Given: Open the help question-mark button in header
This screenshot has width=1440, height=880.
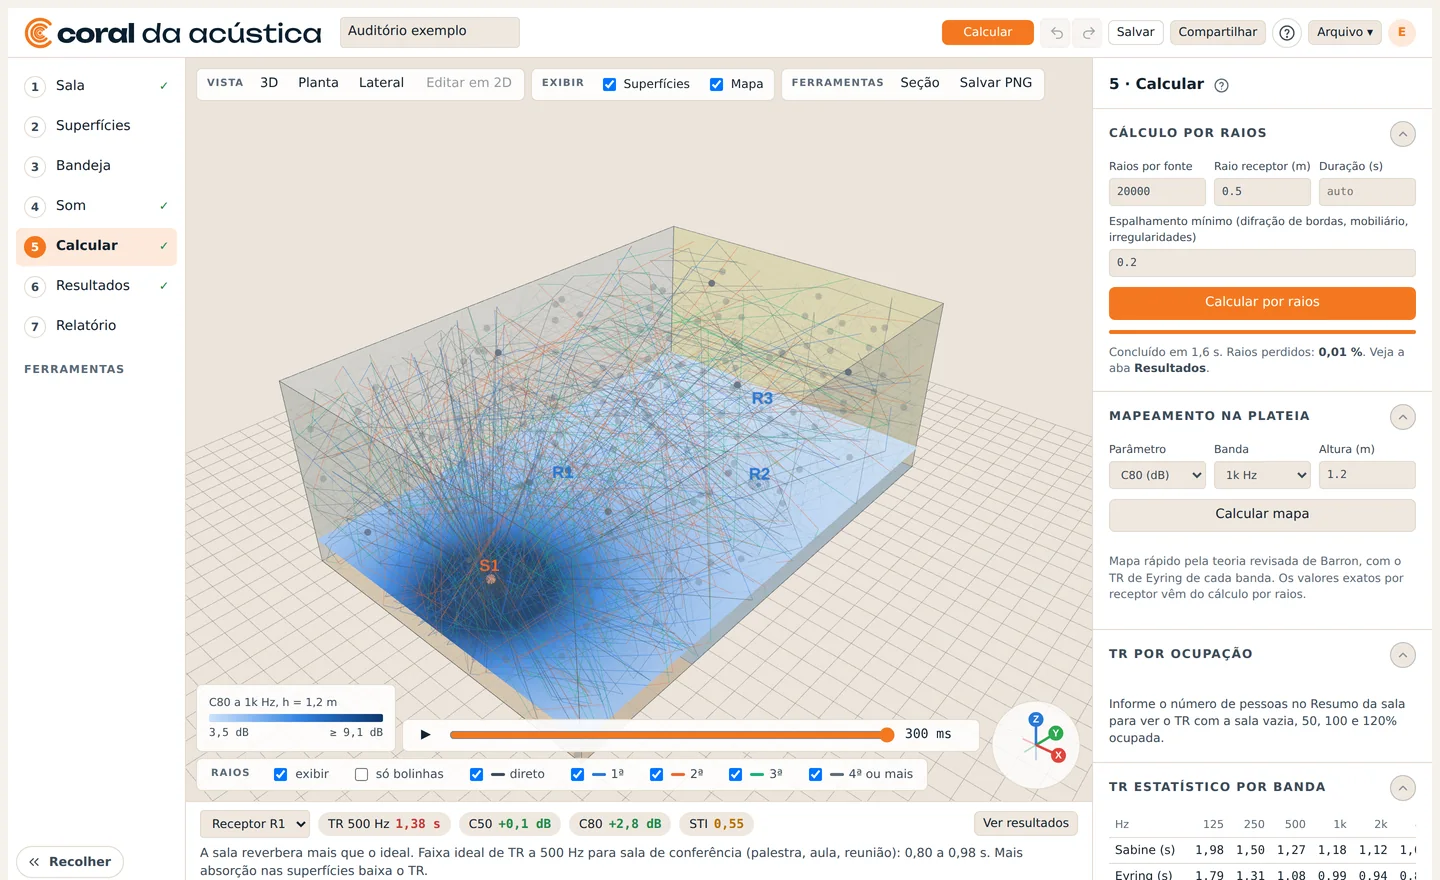Looking at the screenshot, I should coord(1287,33).
